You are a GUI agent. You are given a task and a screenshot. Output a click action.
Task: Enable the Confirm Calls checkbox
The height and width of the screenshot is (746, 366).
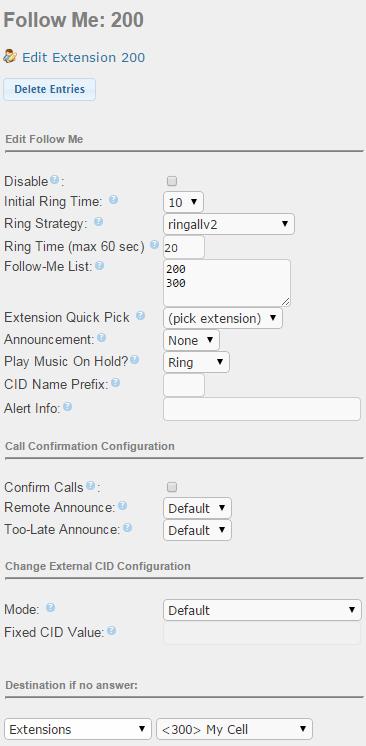pos(172,487)
